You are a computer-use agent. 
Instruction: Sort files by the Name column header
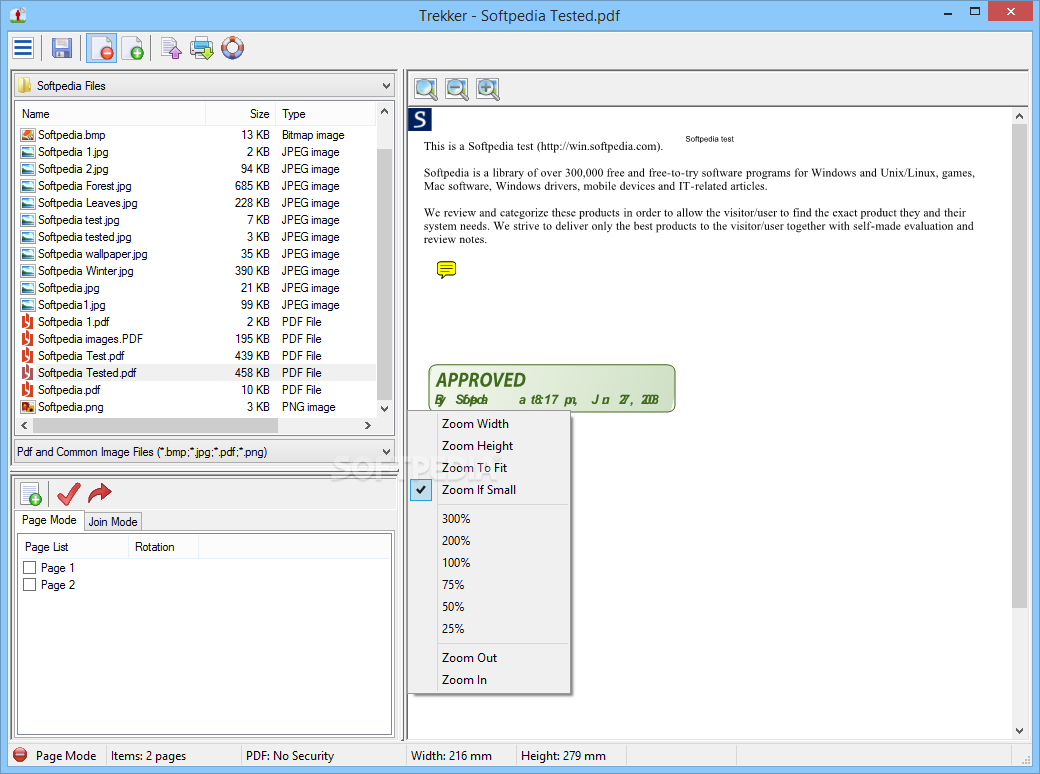click(x=110, y=113)
